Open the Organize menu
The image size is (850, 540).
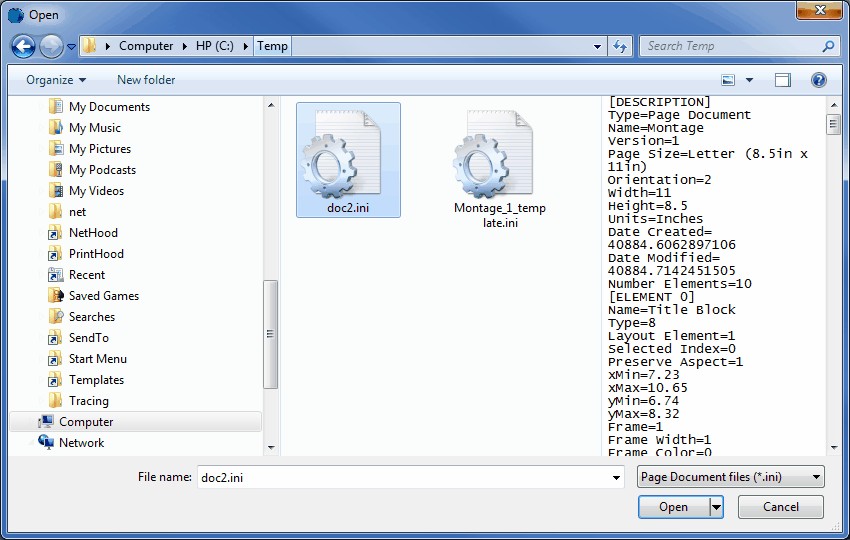[x=56, y=80]
